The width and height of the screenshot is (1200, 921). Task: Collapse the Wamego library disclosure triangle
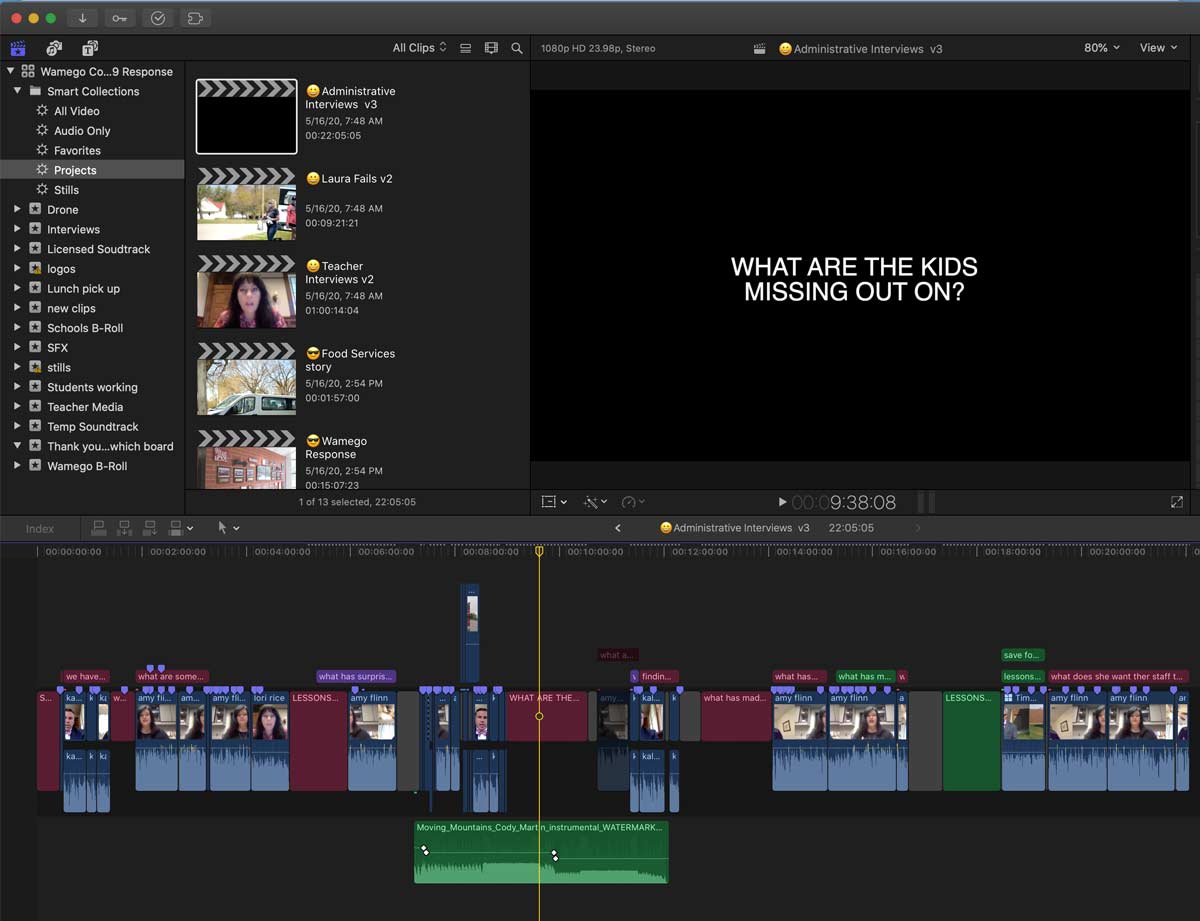coord(10,71)
